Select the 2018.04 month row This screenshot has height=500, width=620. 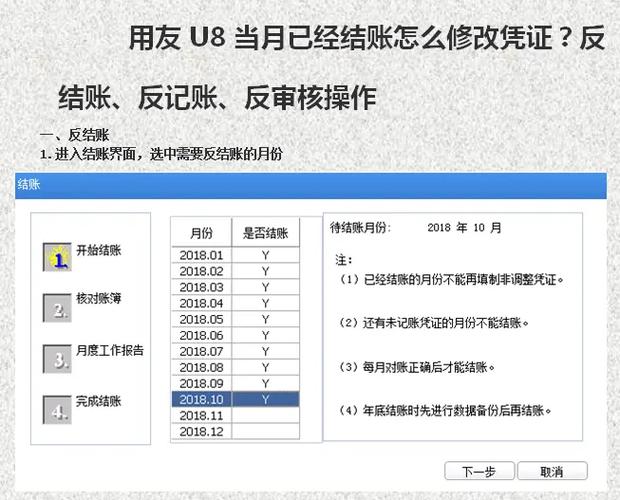[x=235, y=303]
